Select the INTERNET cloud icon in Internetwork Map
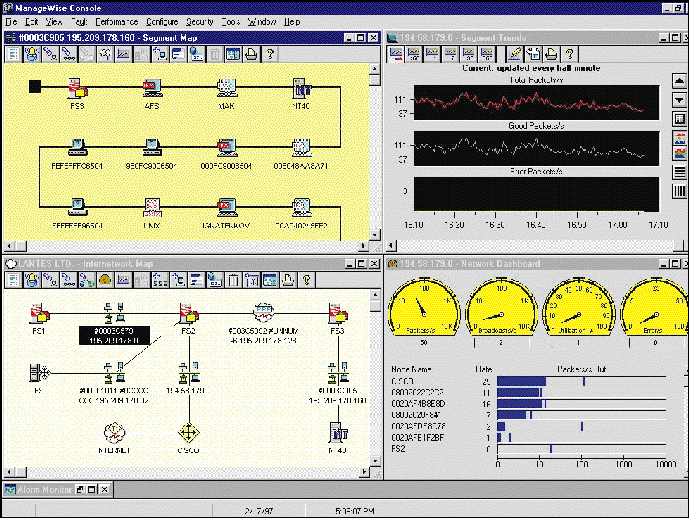This screenshot has height=518, width=689. pos(114,432)
